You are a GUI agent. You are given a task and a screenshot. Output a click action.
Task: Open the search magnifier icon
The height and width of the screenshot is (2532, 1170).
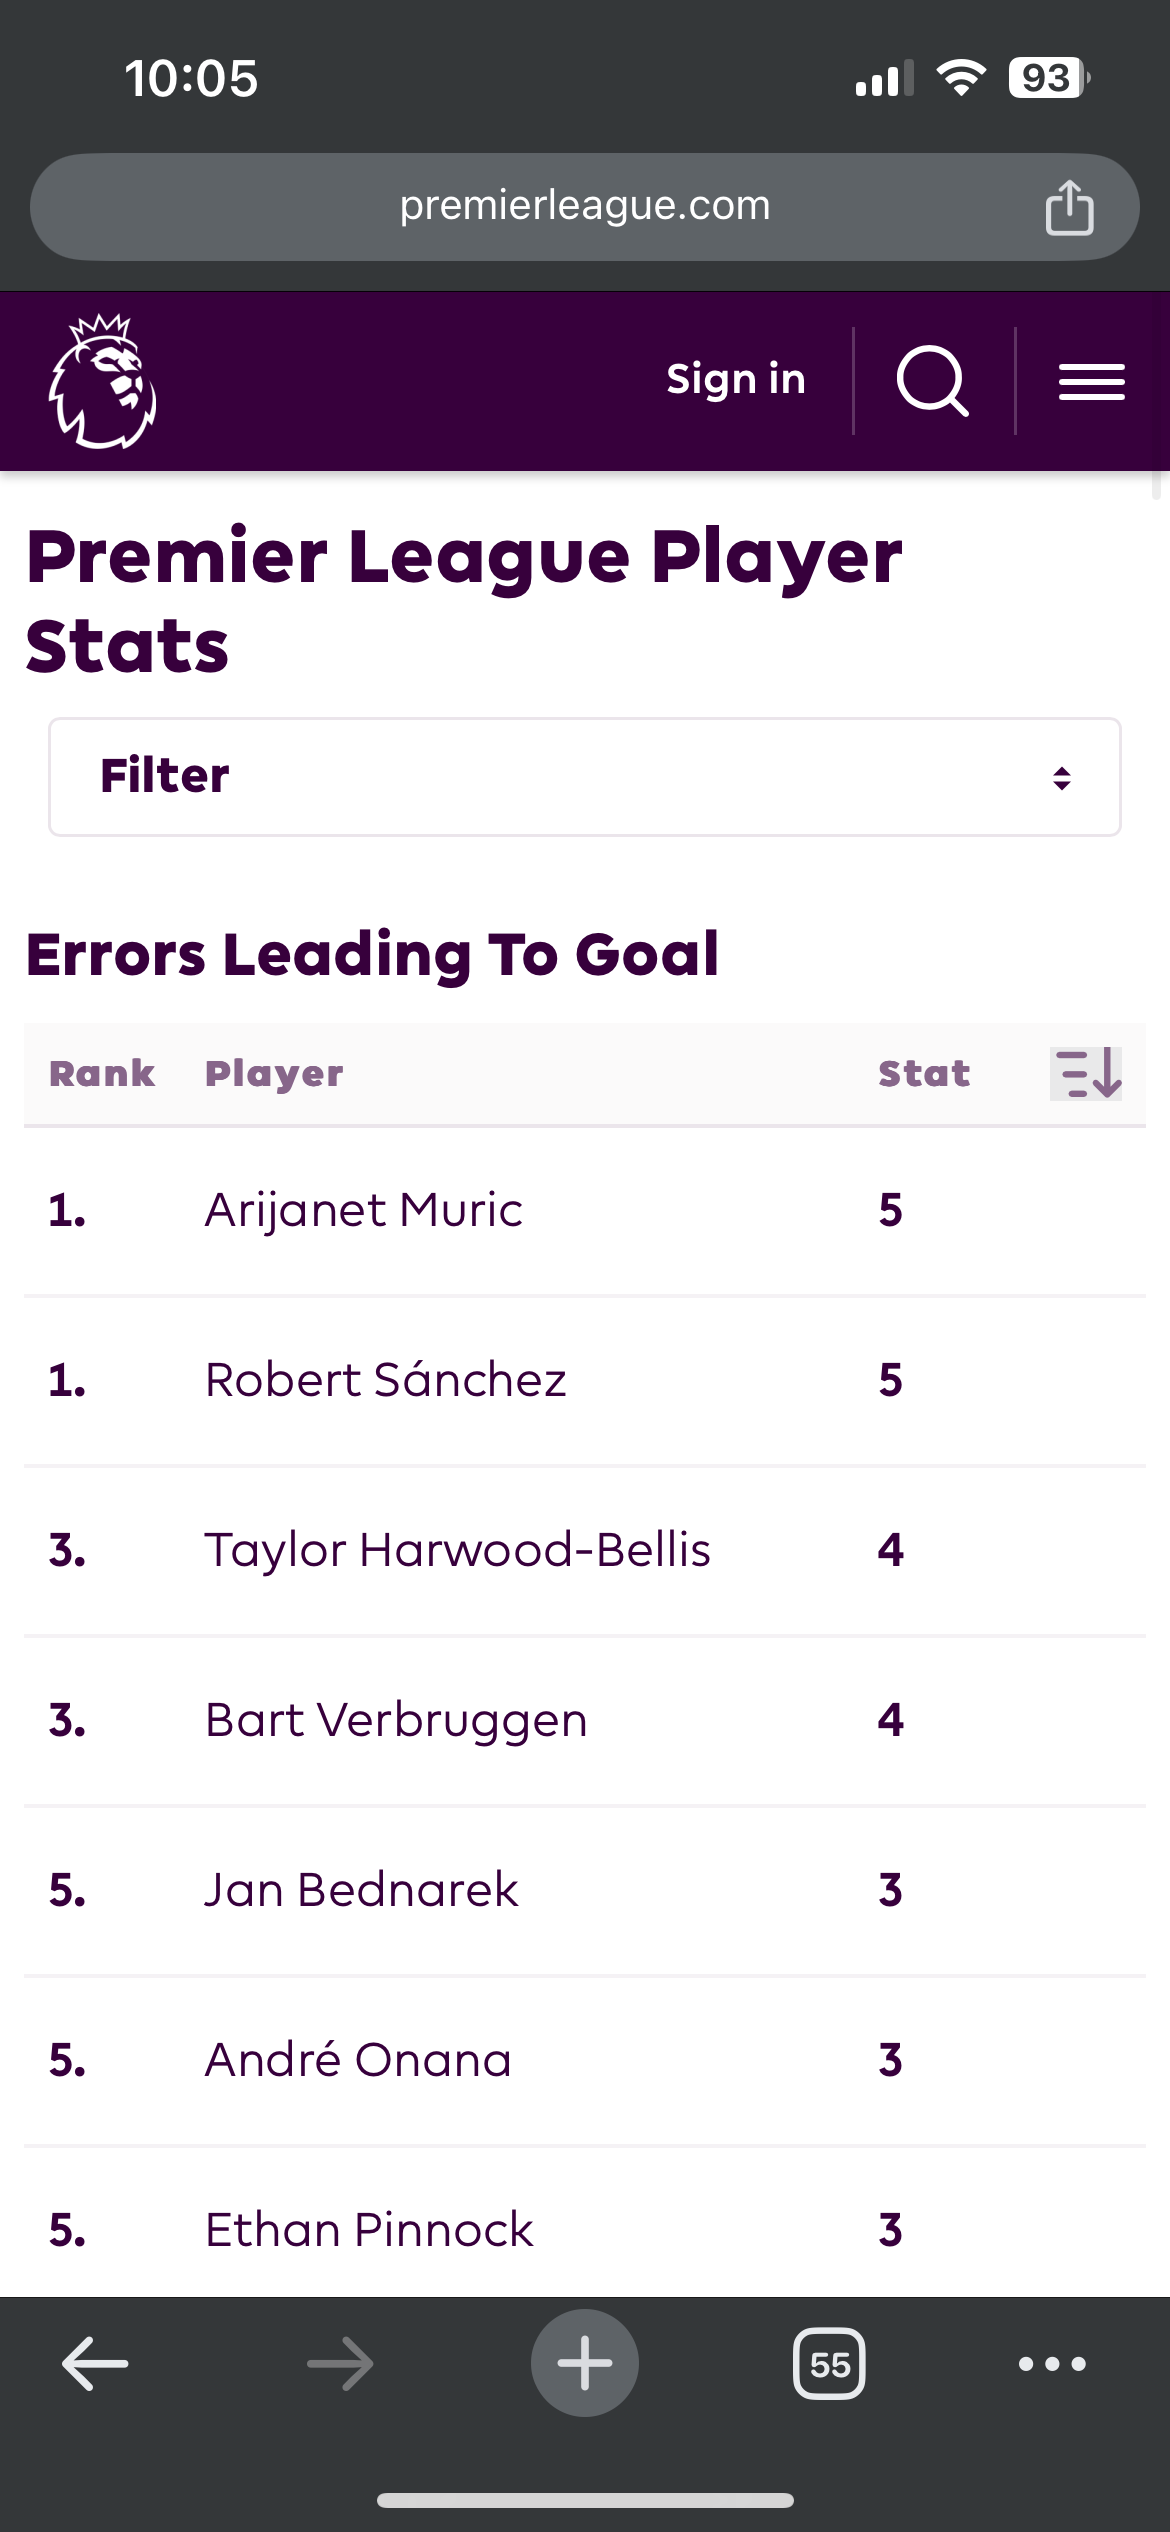point(933,381)
